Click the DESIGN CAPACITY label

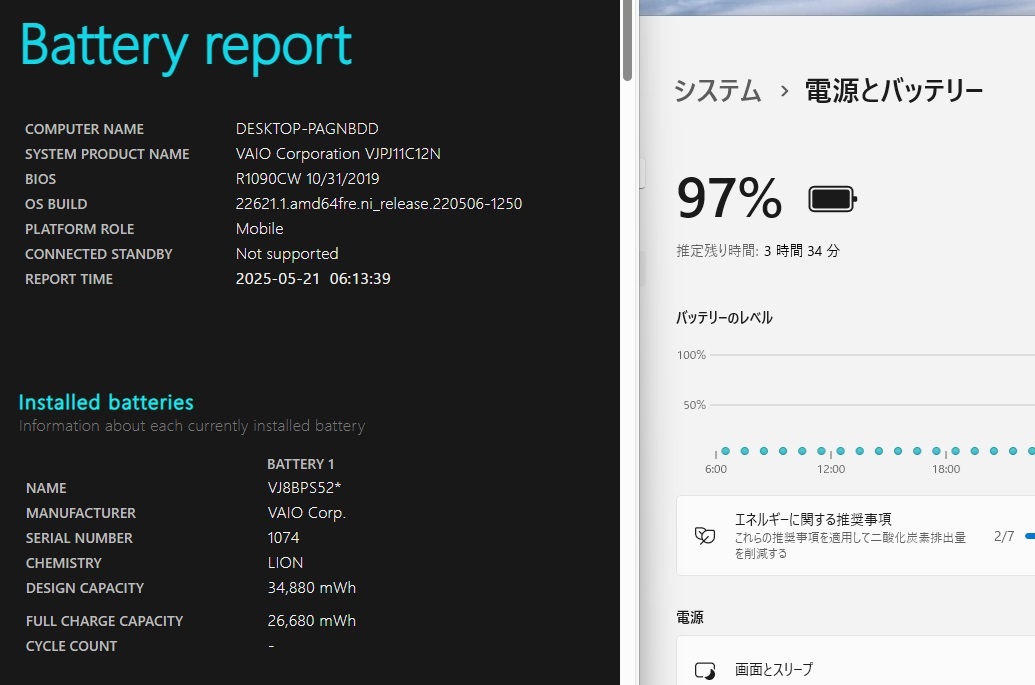point(84,588)
